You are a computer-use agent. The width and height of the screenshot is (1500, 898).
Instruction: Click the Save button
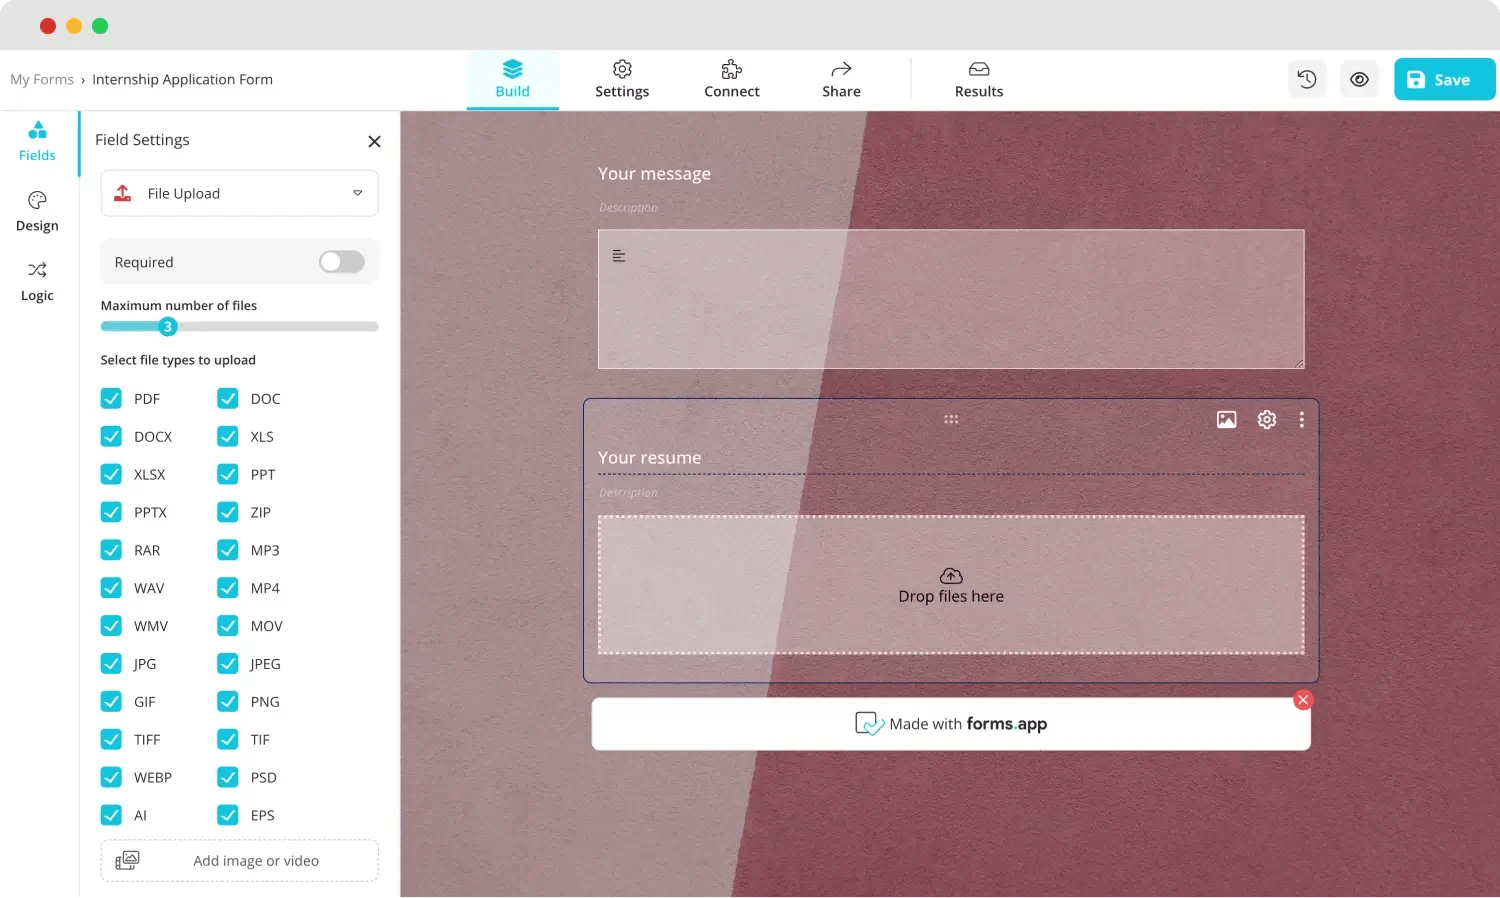(1443, 79)
